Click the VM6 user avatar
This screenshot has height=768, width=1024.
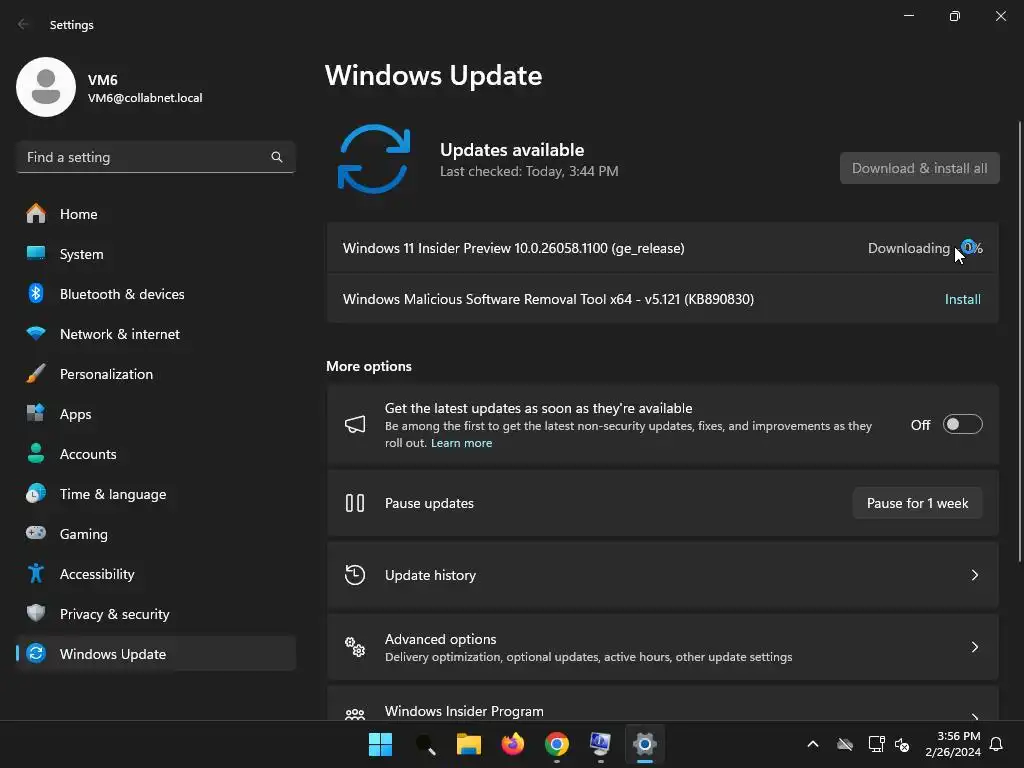(x=46, y=87)
